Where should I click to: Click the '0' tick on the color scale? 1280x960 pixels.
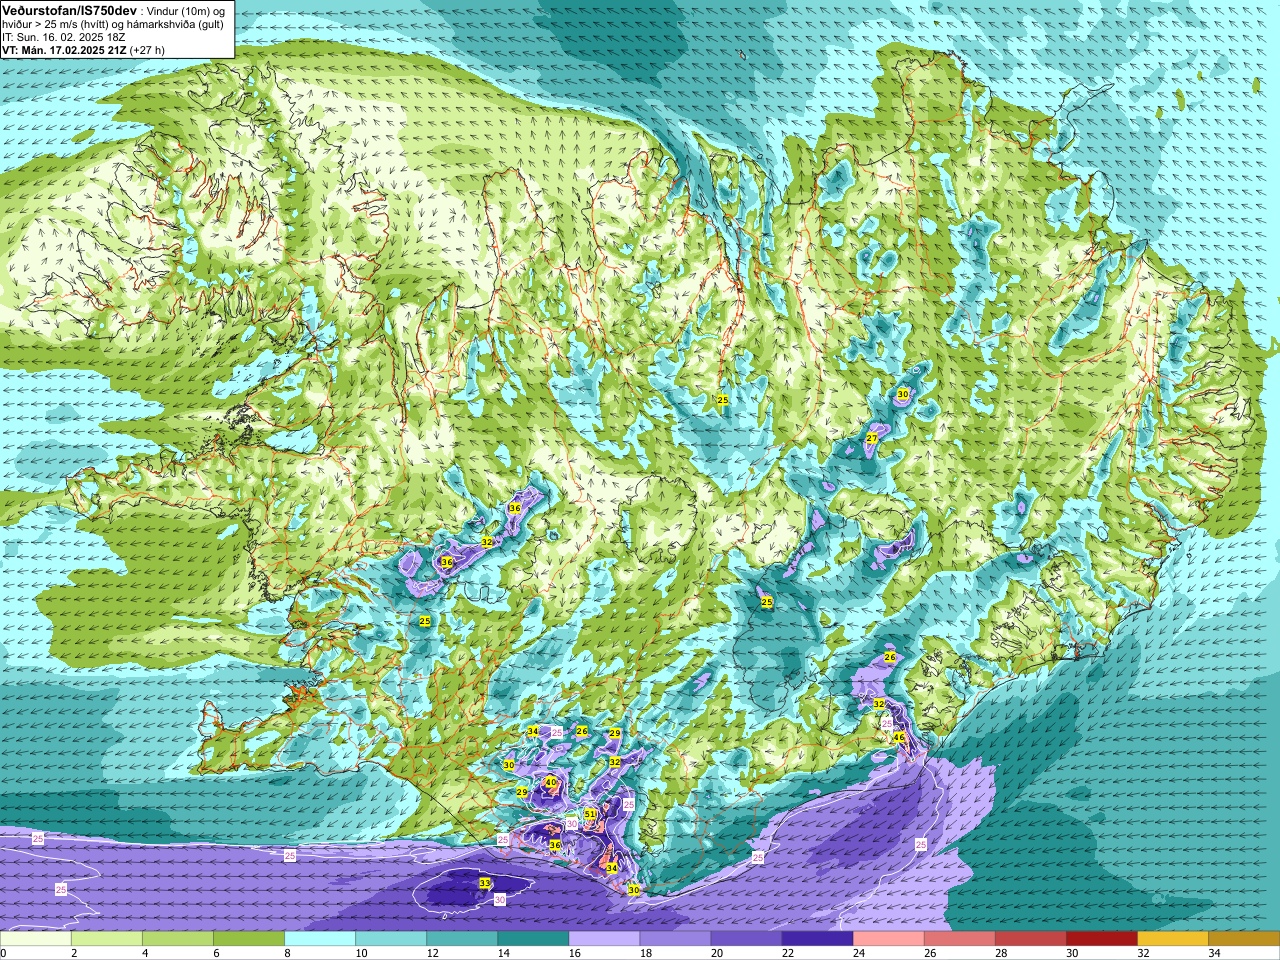(x=3, y=953)
